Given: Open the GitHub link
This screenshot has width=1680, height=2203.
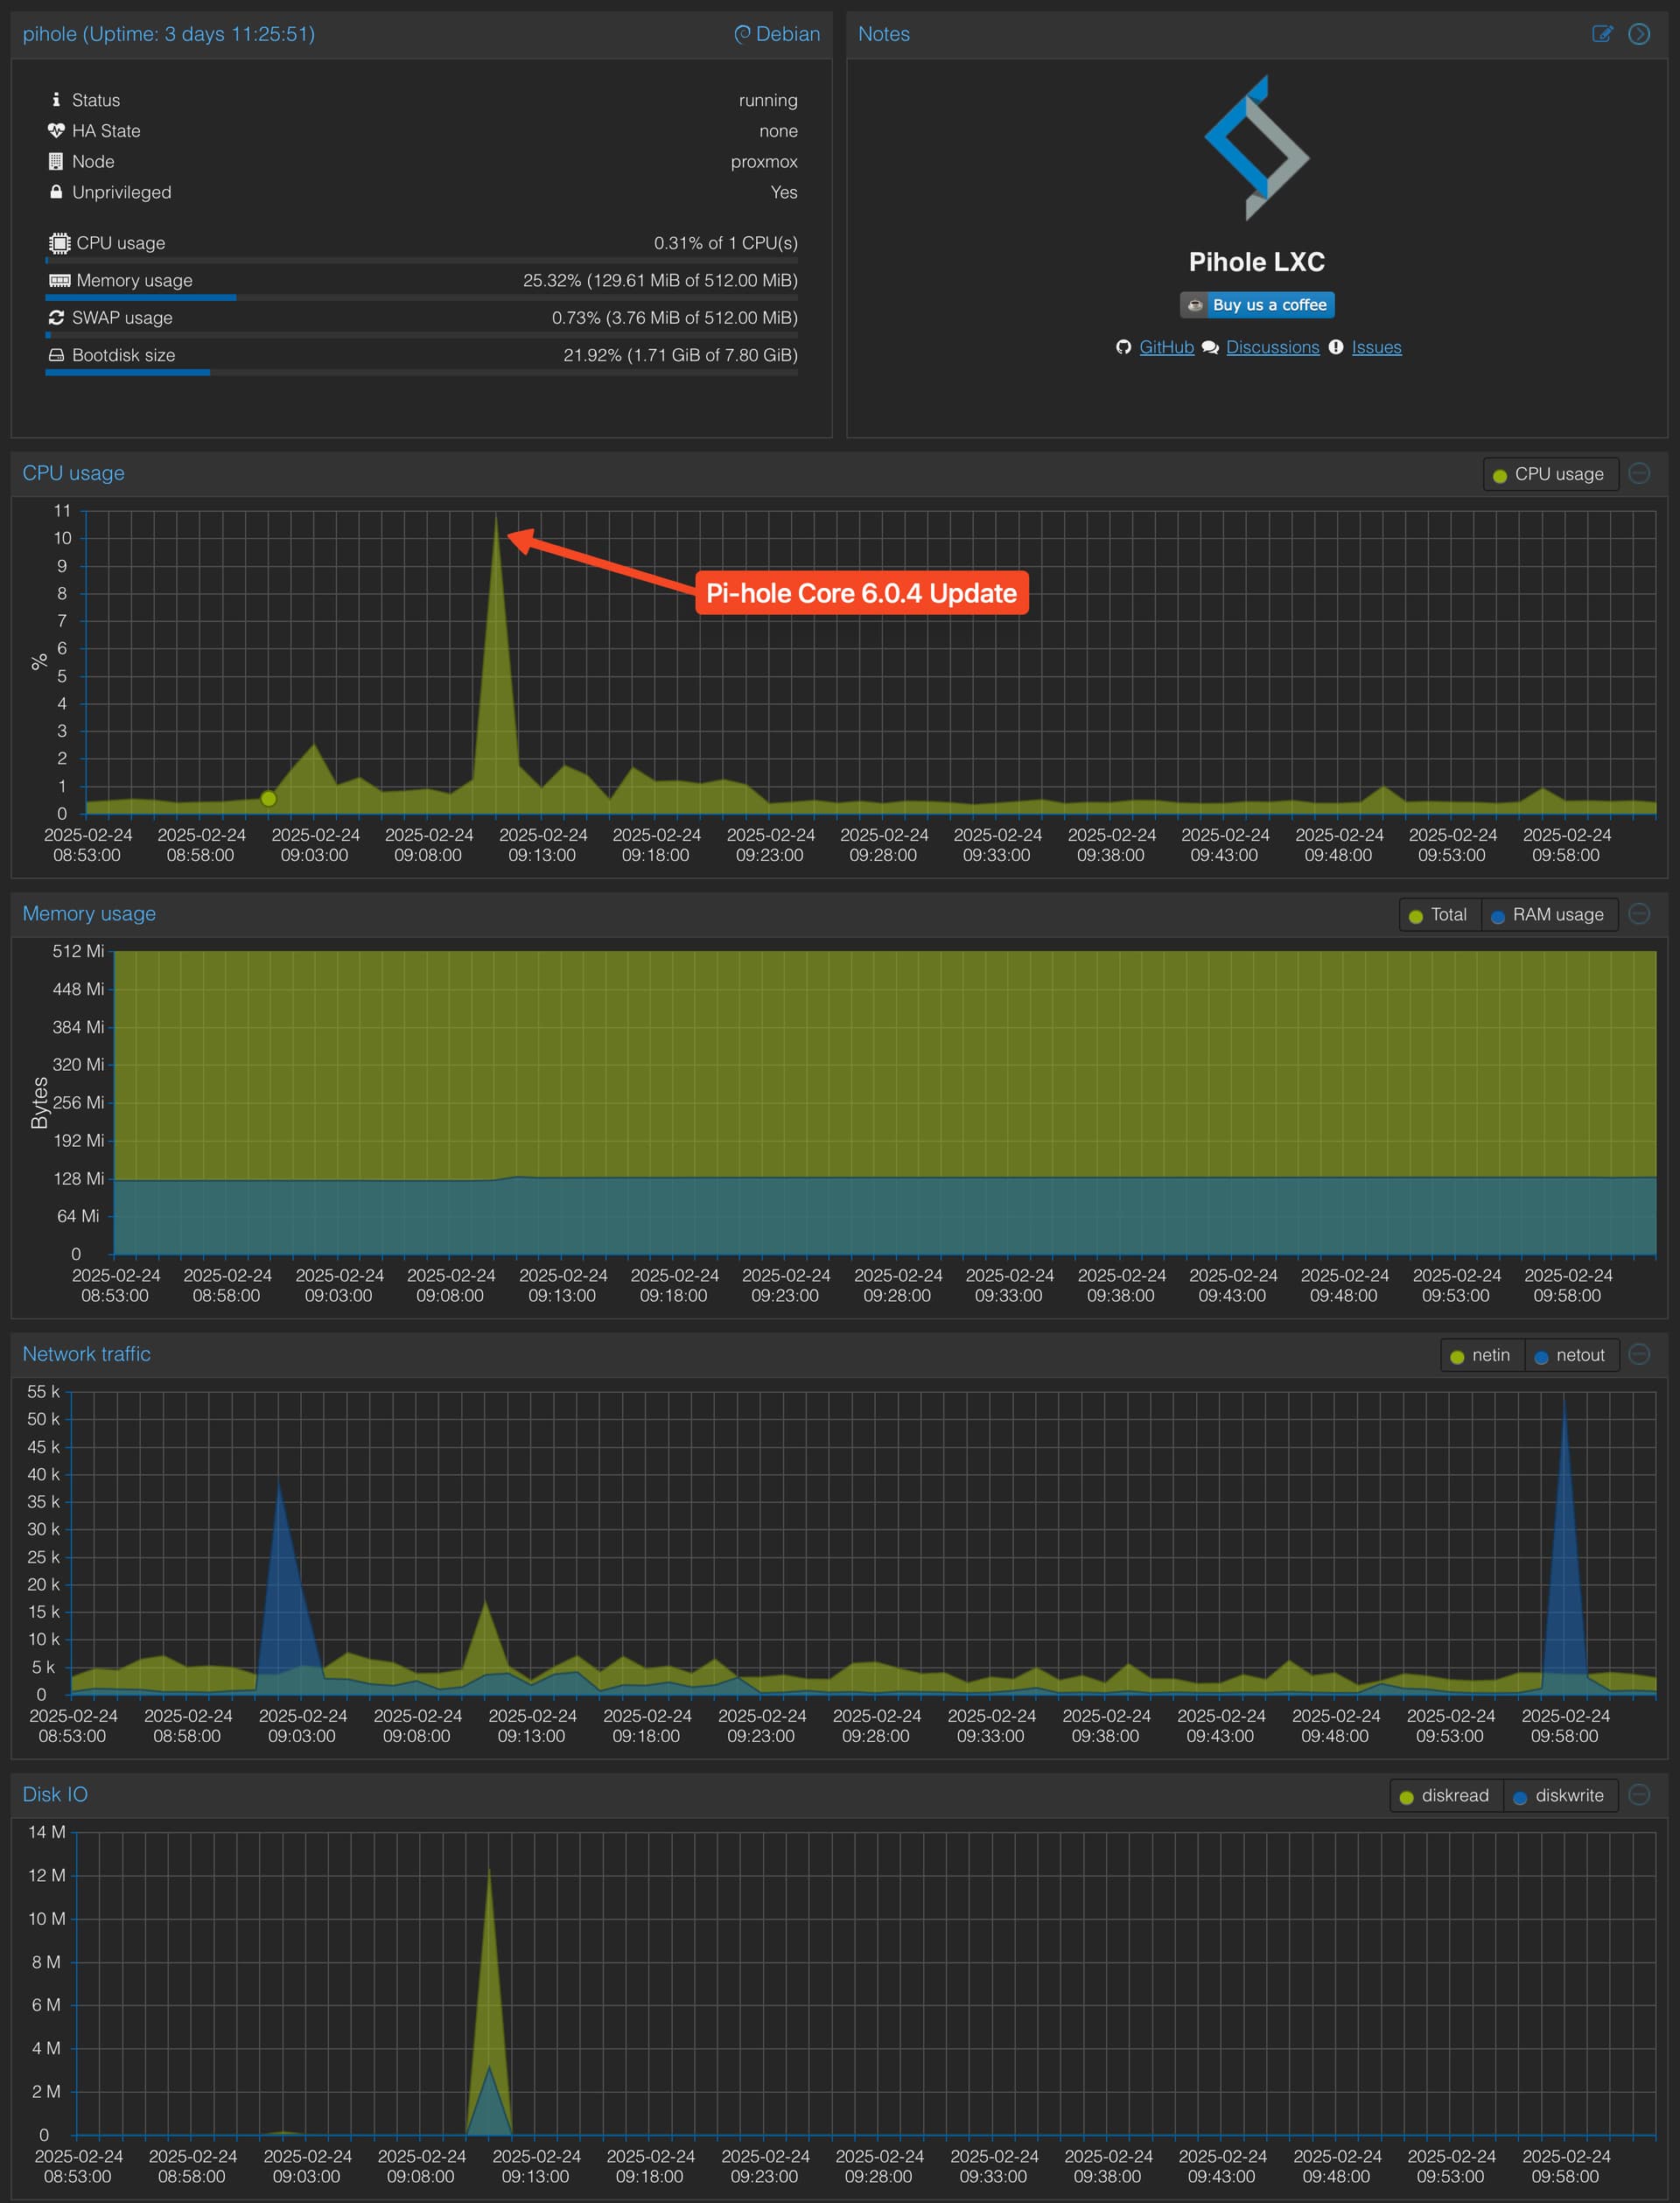Looking at the screenshot, I should click(1166, 347).
